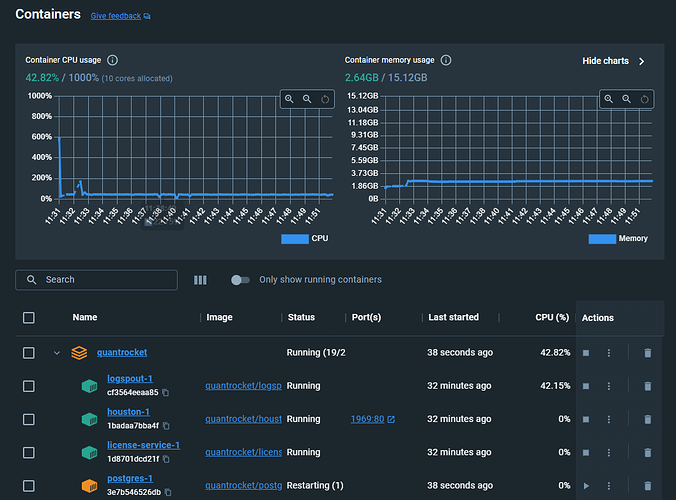
Task: Open the quantrocket/houst image link
Action: point(243,419)
